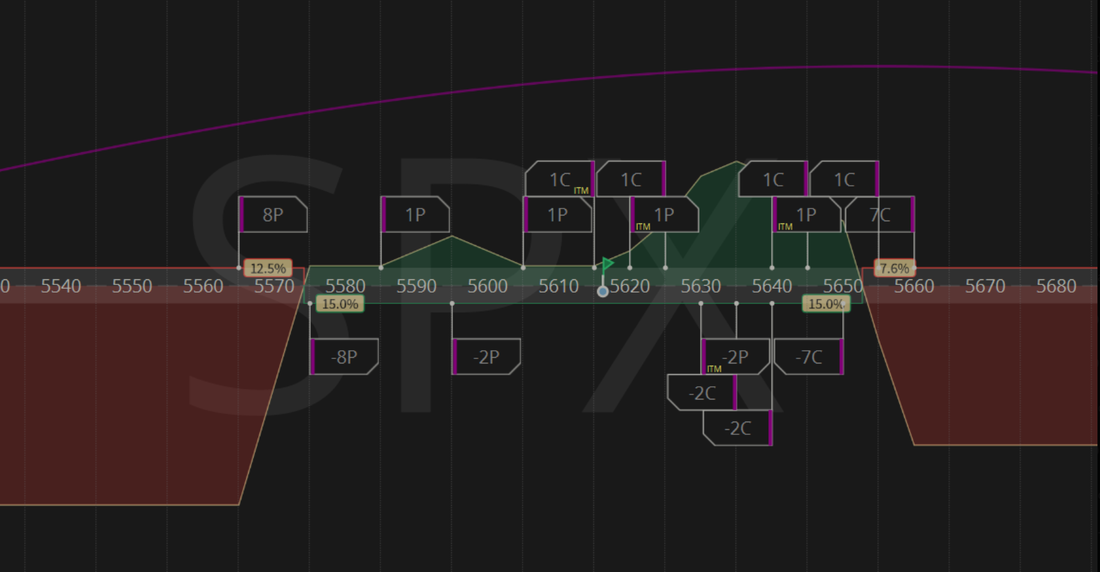Screen dimensions: 1100x572
Task: Click the -2P short put flag at 5595
Action: click(486, 357)
